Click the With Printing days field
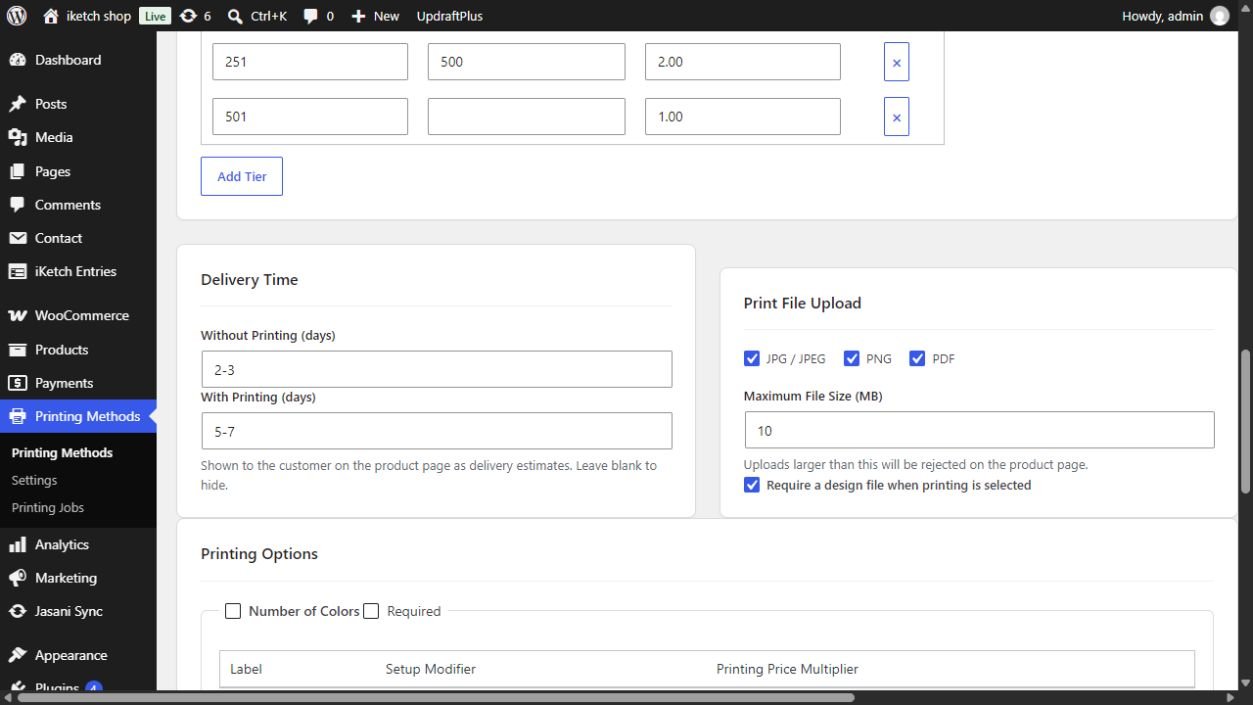 [437, 431]
